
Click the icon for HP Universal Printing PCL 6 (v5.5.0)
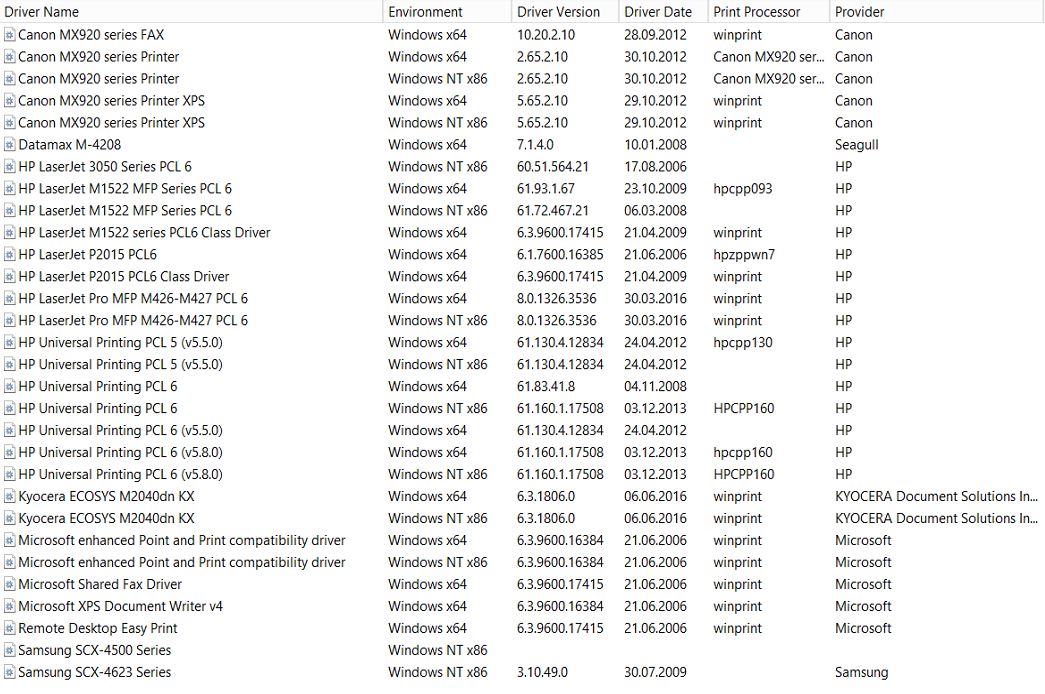[9, 431]
